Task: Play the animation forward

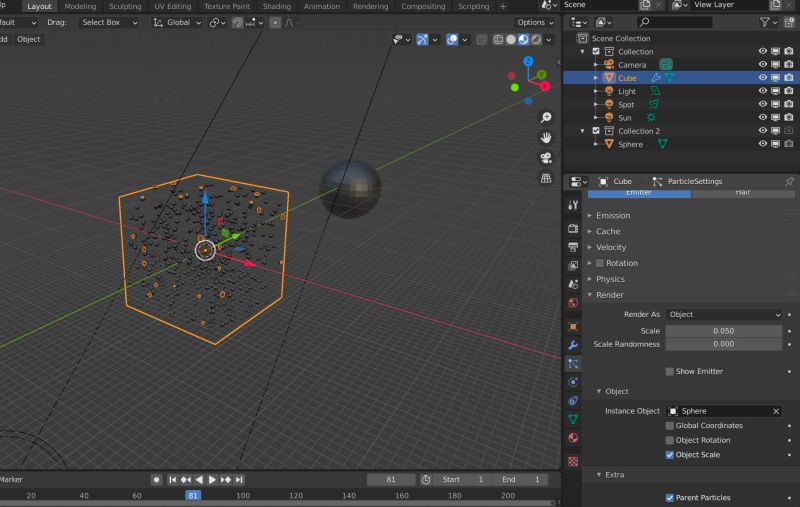Action: 212,480
